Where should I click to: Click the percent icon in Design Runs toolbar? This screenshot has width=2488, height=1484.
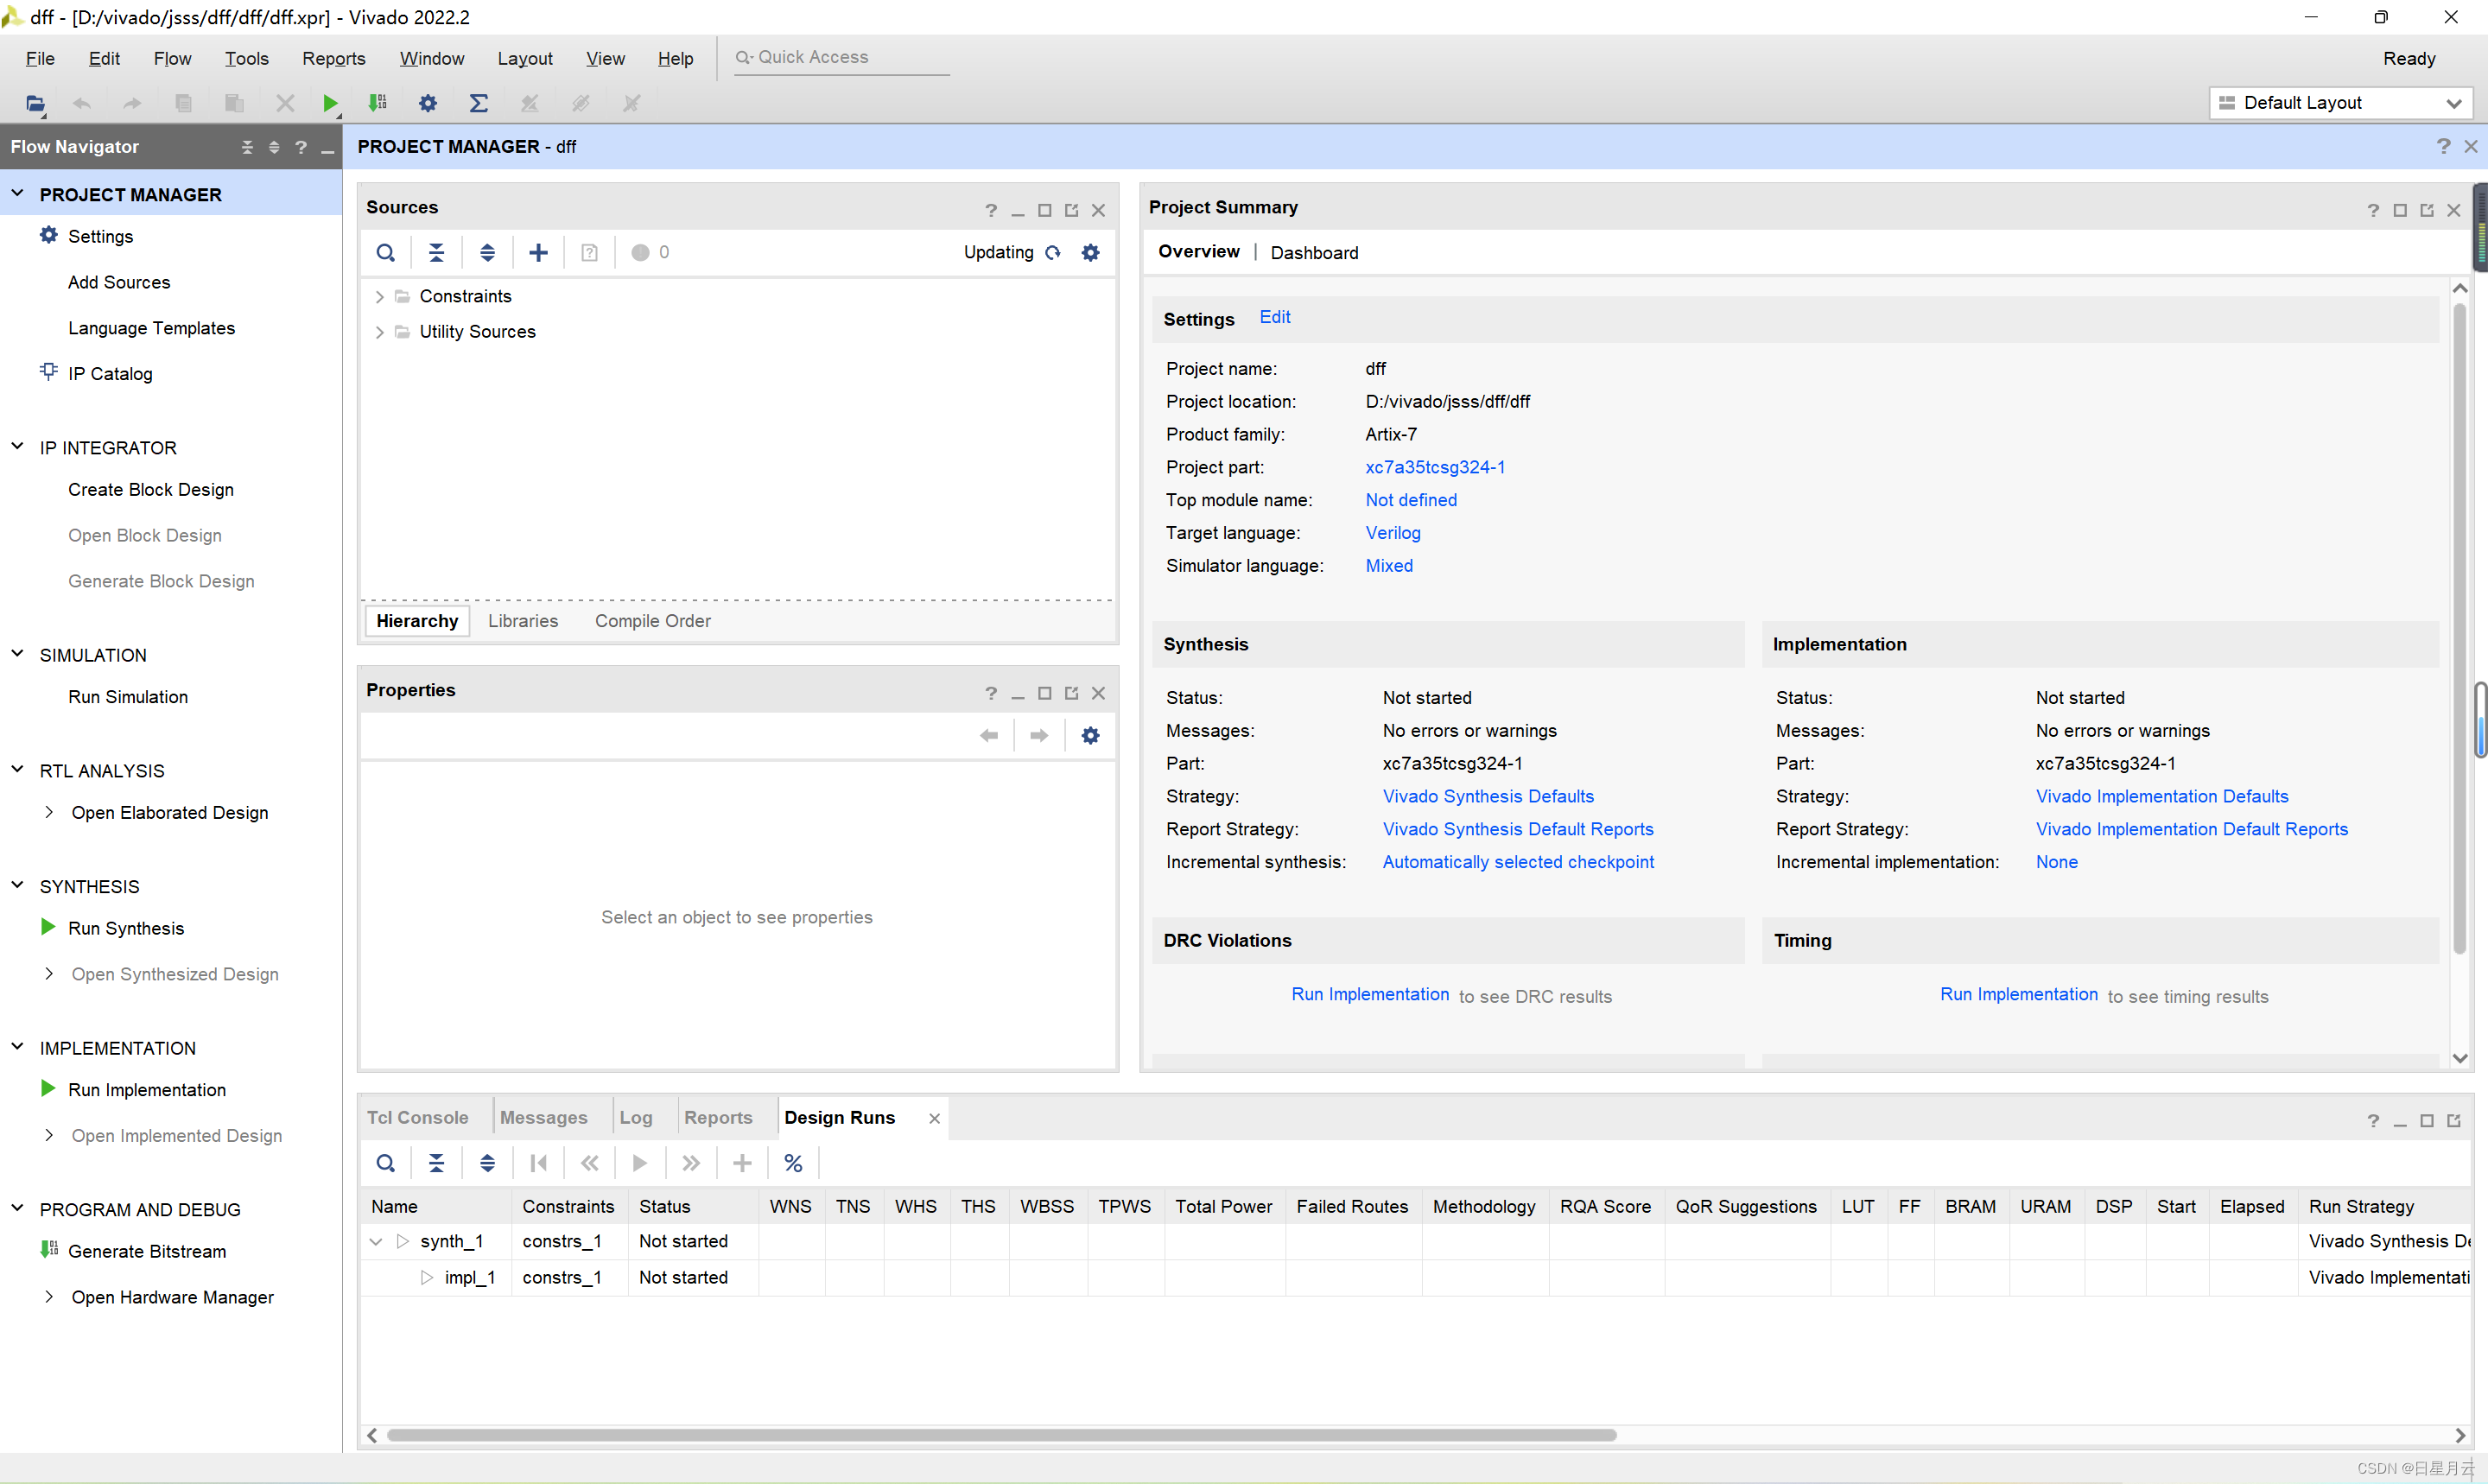tap(793, 1163)
